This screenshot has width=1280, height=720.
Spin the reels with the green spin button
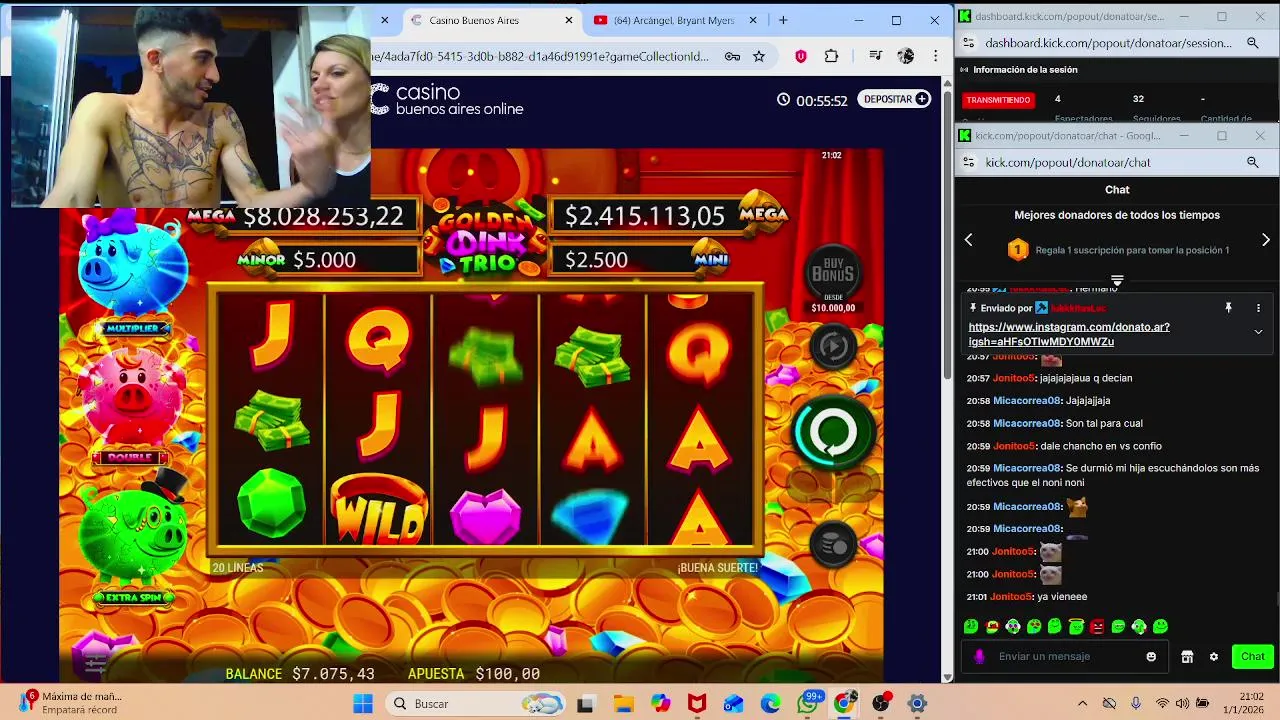pos(833,432)
